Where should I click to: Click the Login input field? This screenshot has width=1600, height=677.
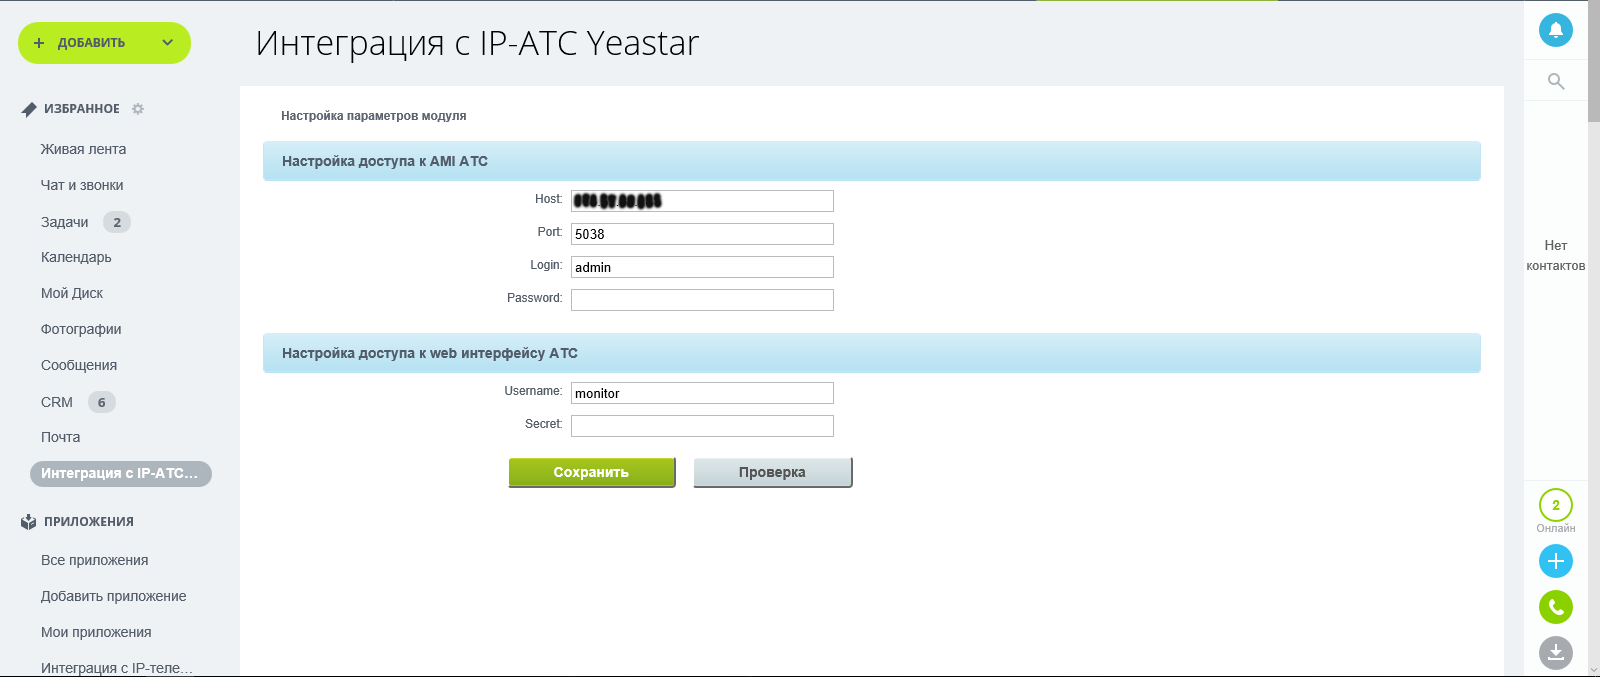click(x=702, y=267)
